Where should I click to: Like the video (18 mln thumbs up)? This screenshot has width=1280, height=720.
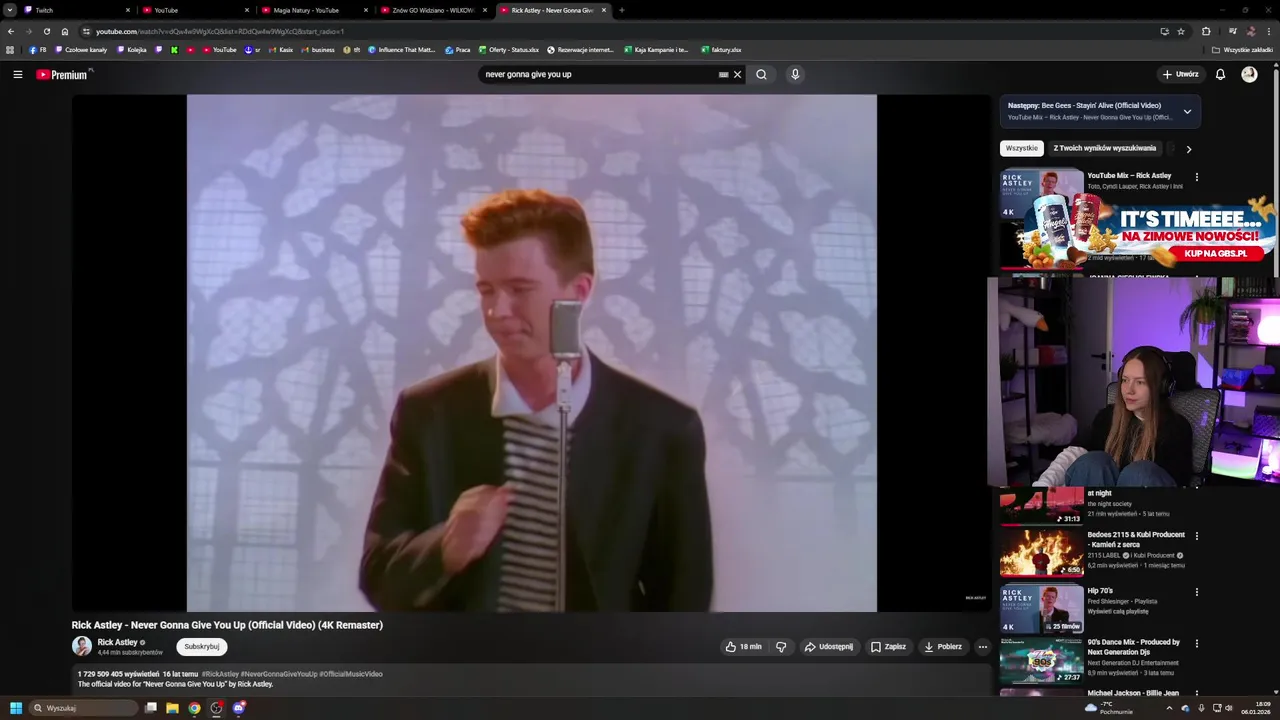pos(743,647)
